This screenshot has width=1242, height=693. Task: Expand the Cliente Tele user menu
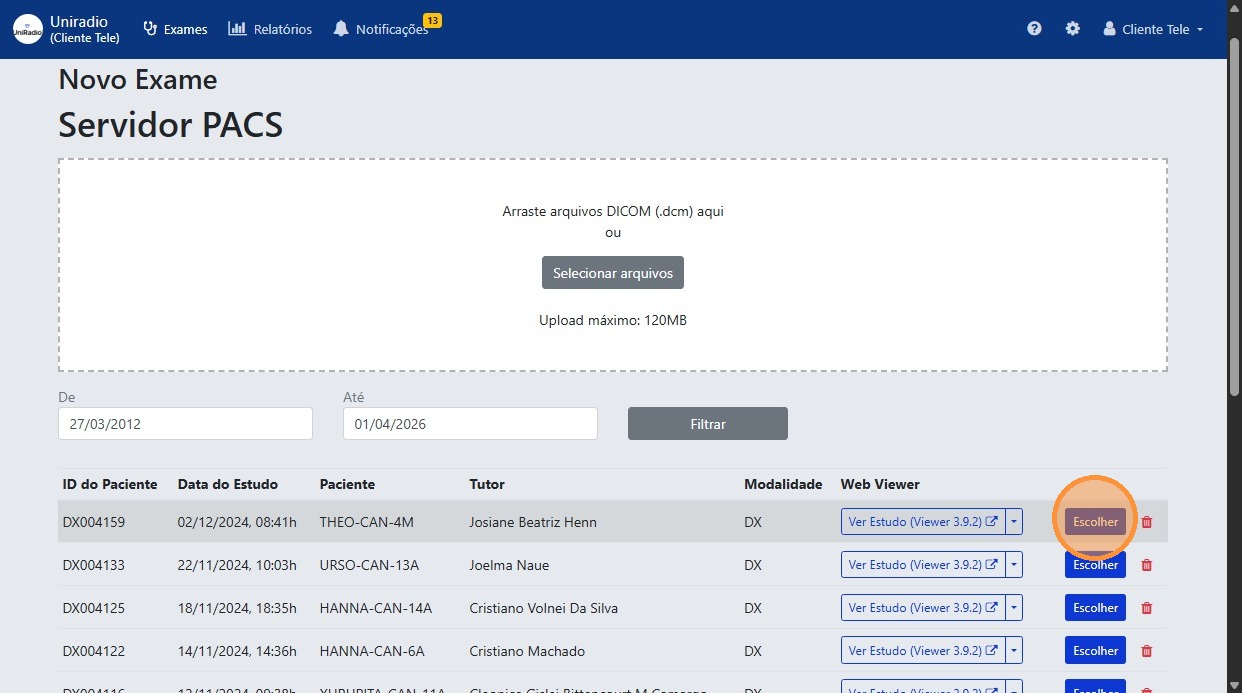[x=1152, y=29]
